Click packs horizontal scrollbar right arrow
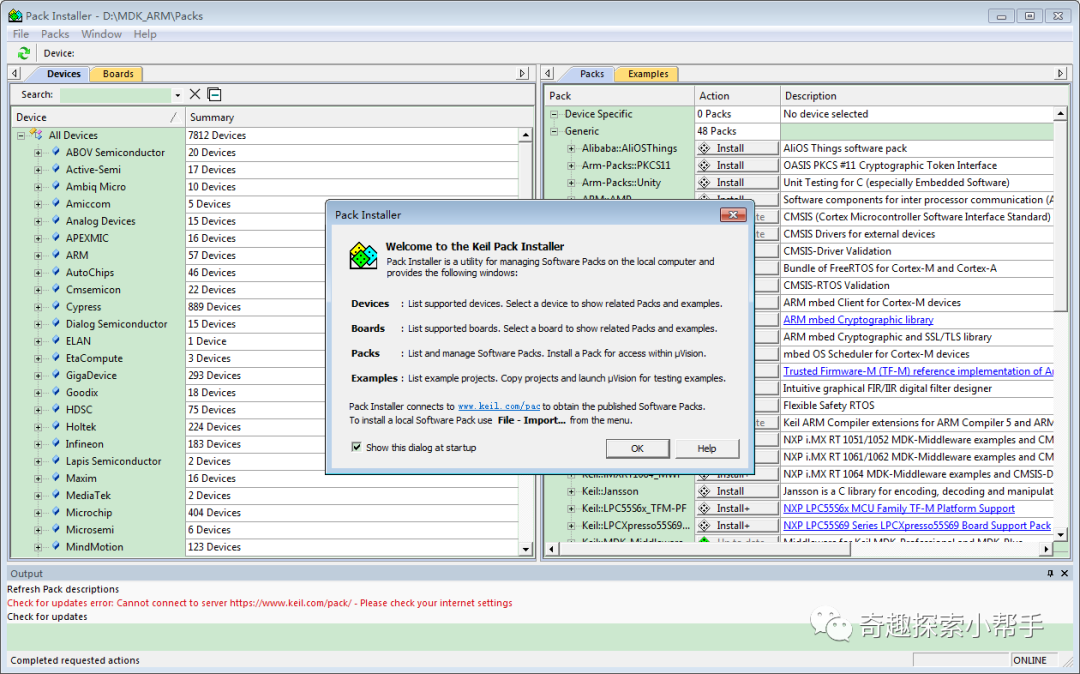The height and width of the screenshot is (674, 1080). click(x=1046, y=549)
